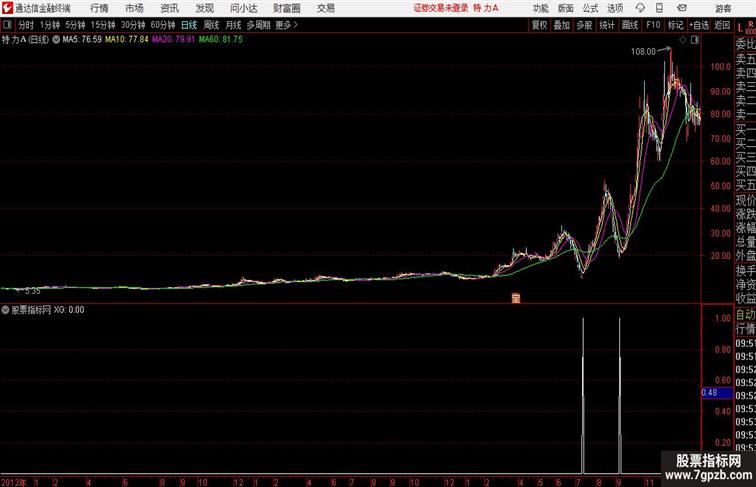The width and height of the screenshot is (756, 487).
Task: Click the customer service headset icon
Action: pyautogui.click(x=640, y=8)
